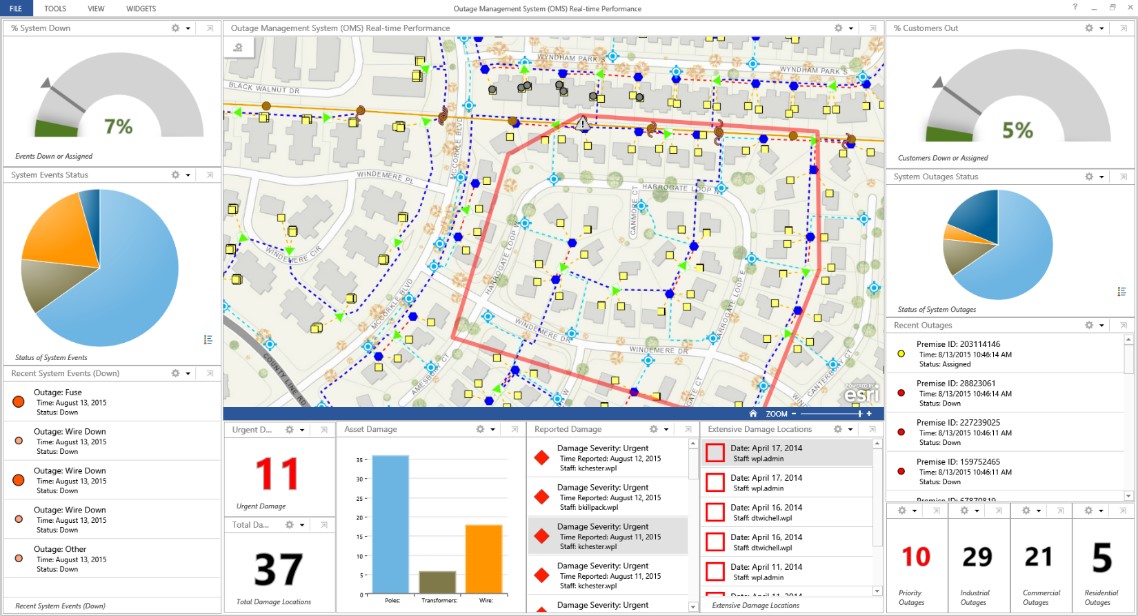Viewport: 1138px width, 616px height.
Task: Open settings gear in % System Down panel
Action: pyautogui.click(x=175, y=28)
